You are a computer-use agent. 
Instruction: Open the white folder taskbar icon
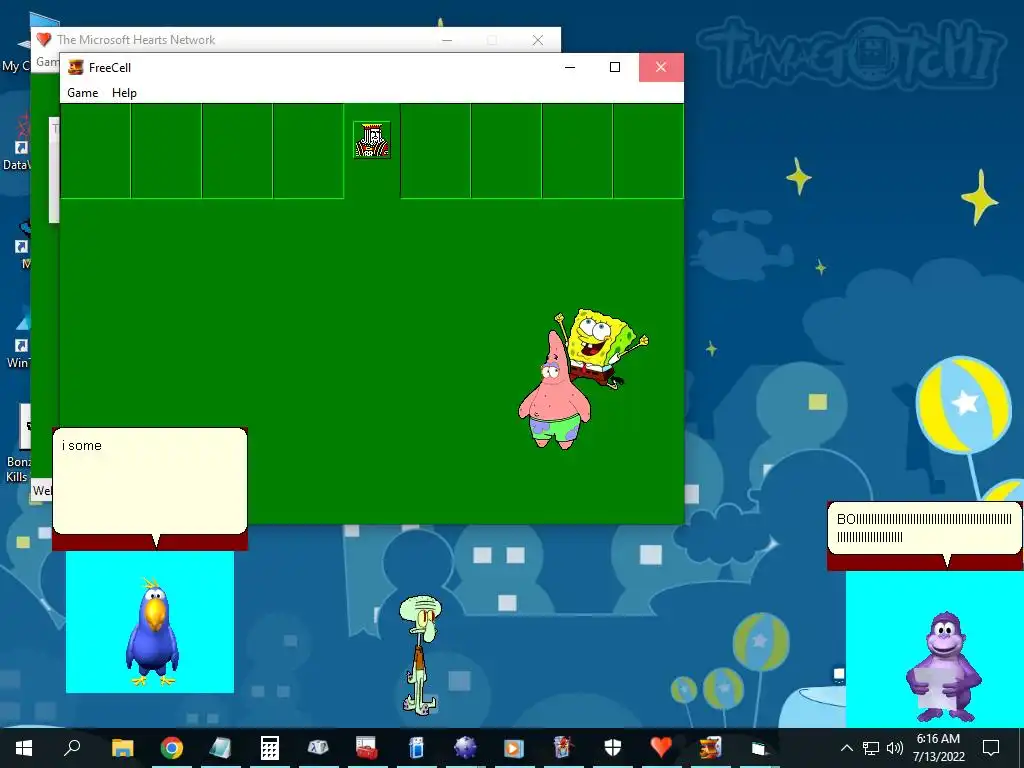tap(759, 748)
